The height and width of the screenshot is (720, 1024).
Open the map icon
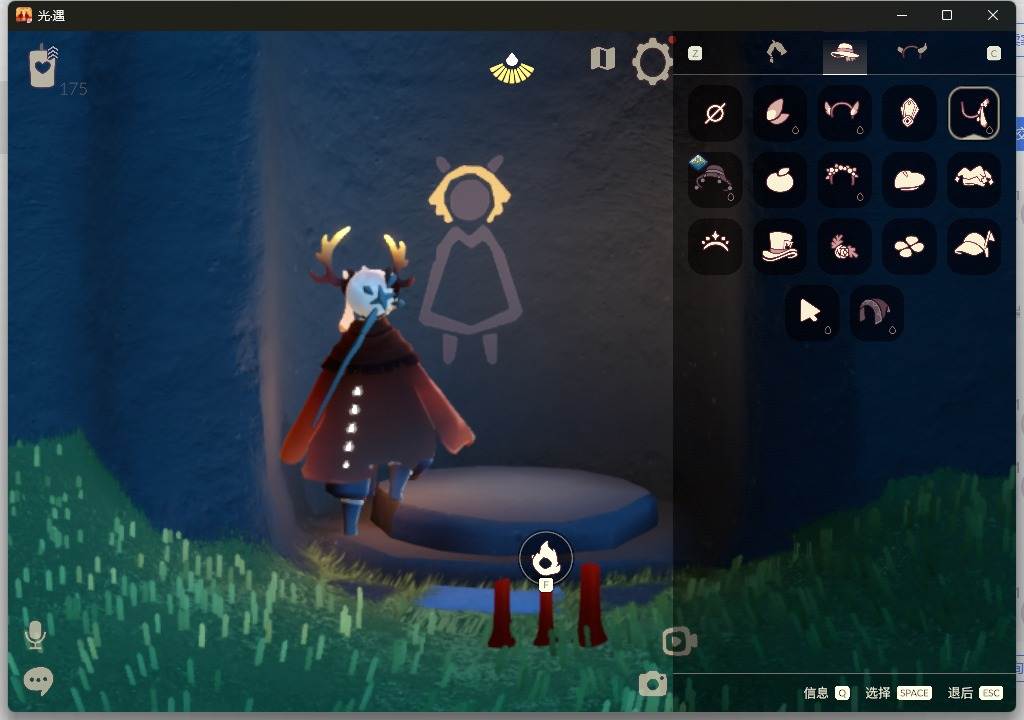point(603,59)
